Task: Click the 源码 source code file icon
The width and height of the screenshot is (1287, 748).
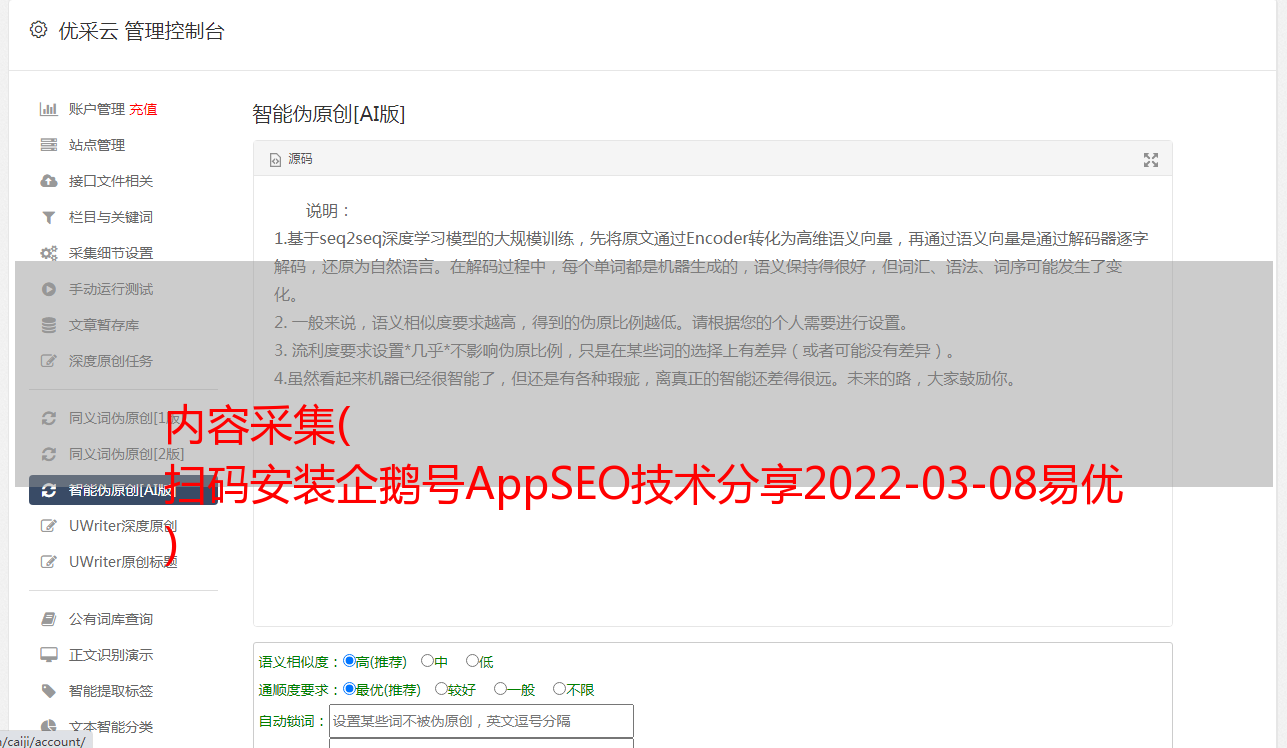Action: [x=276, y=160]
